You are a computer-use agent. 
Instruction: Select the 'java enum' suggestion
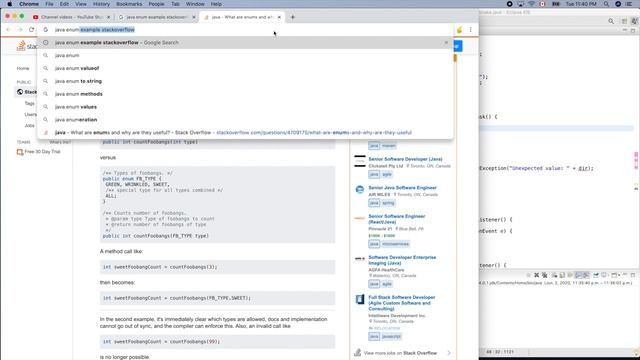click(245, 55)
